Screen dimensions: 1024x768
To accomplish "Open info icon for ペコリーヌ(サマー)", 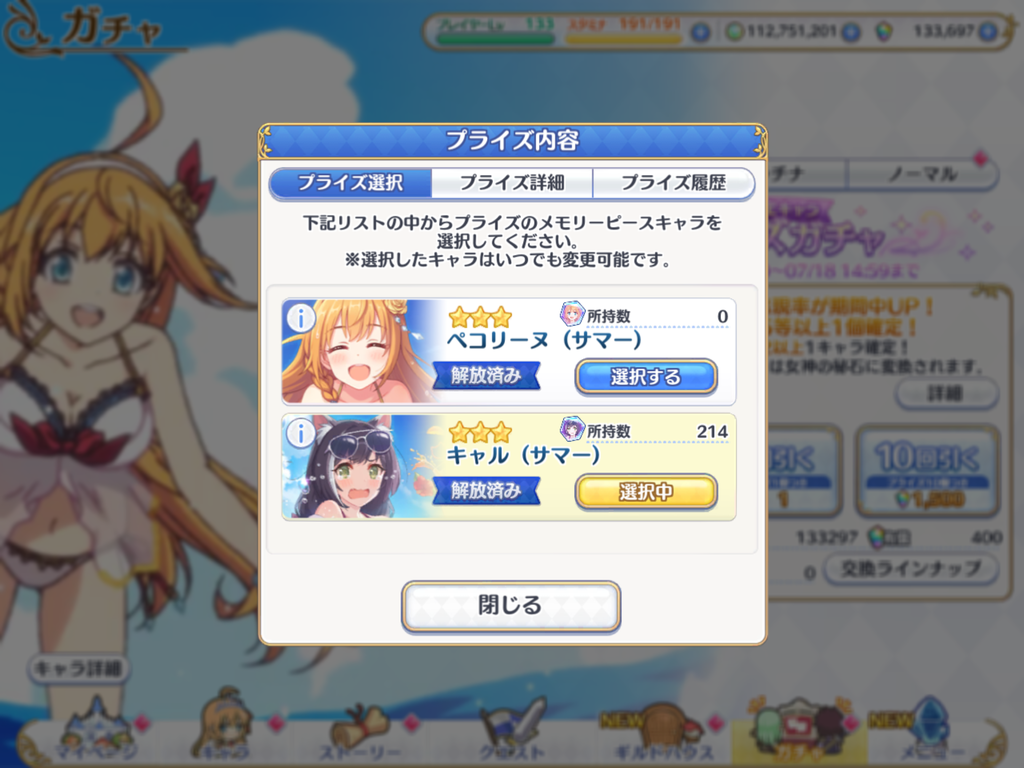I will (x=300, y=319).
